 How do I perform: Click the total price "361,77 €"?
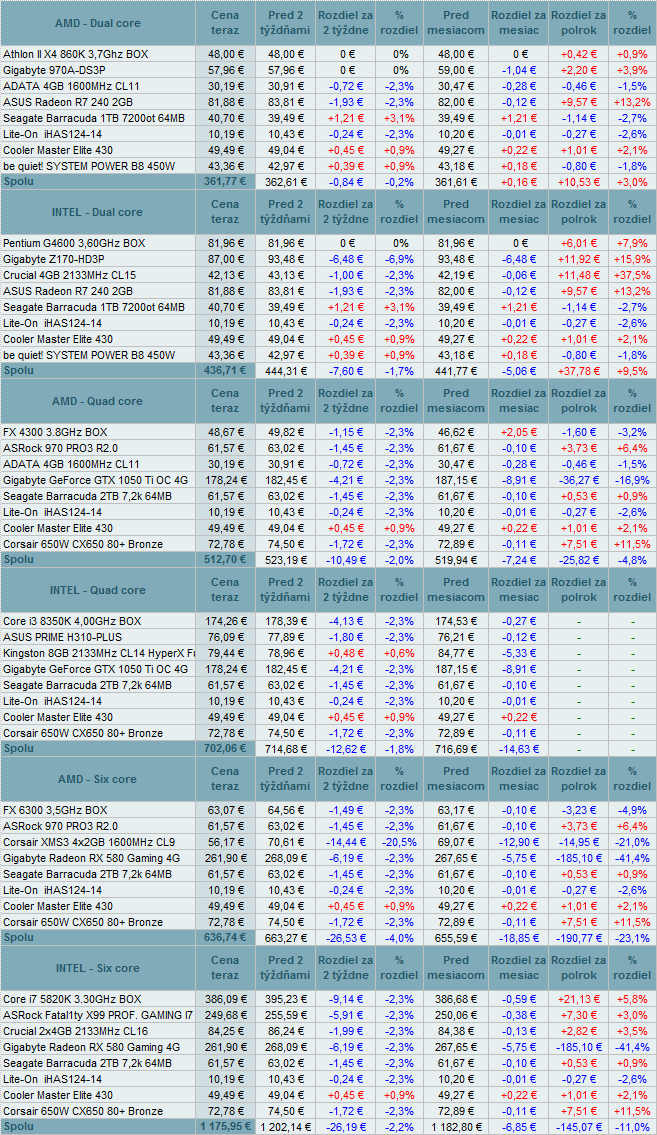(x=226, y=181)
